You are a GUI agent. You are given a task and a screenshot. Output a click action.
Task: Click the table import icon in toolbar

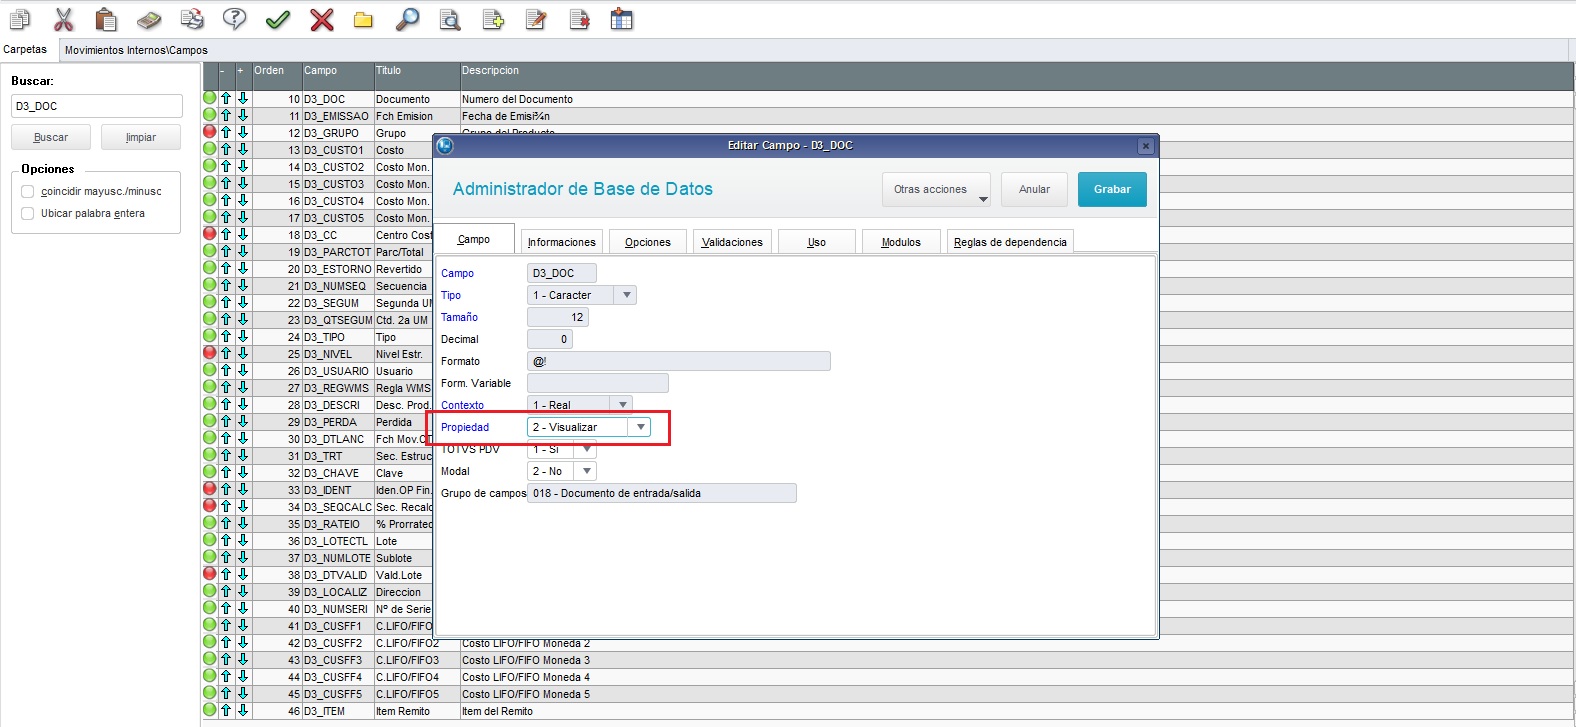[622, 19]
